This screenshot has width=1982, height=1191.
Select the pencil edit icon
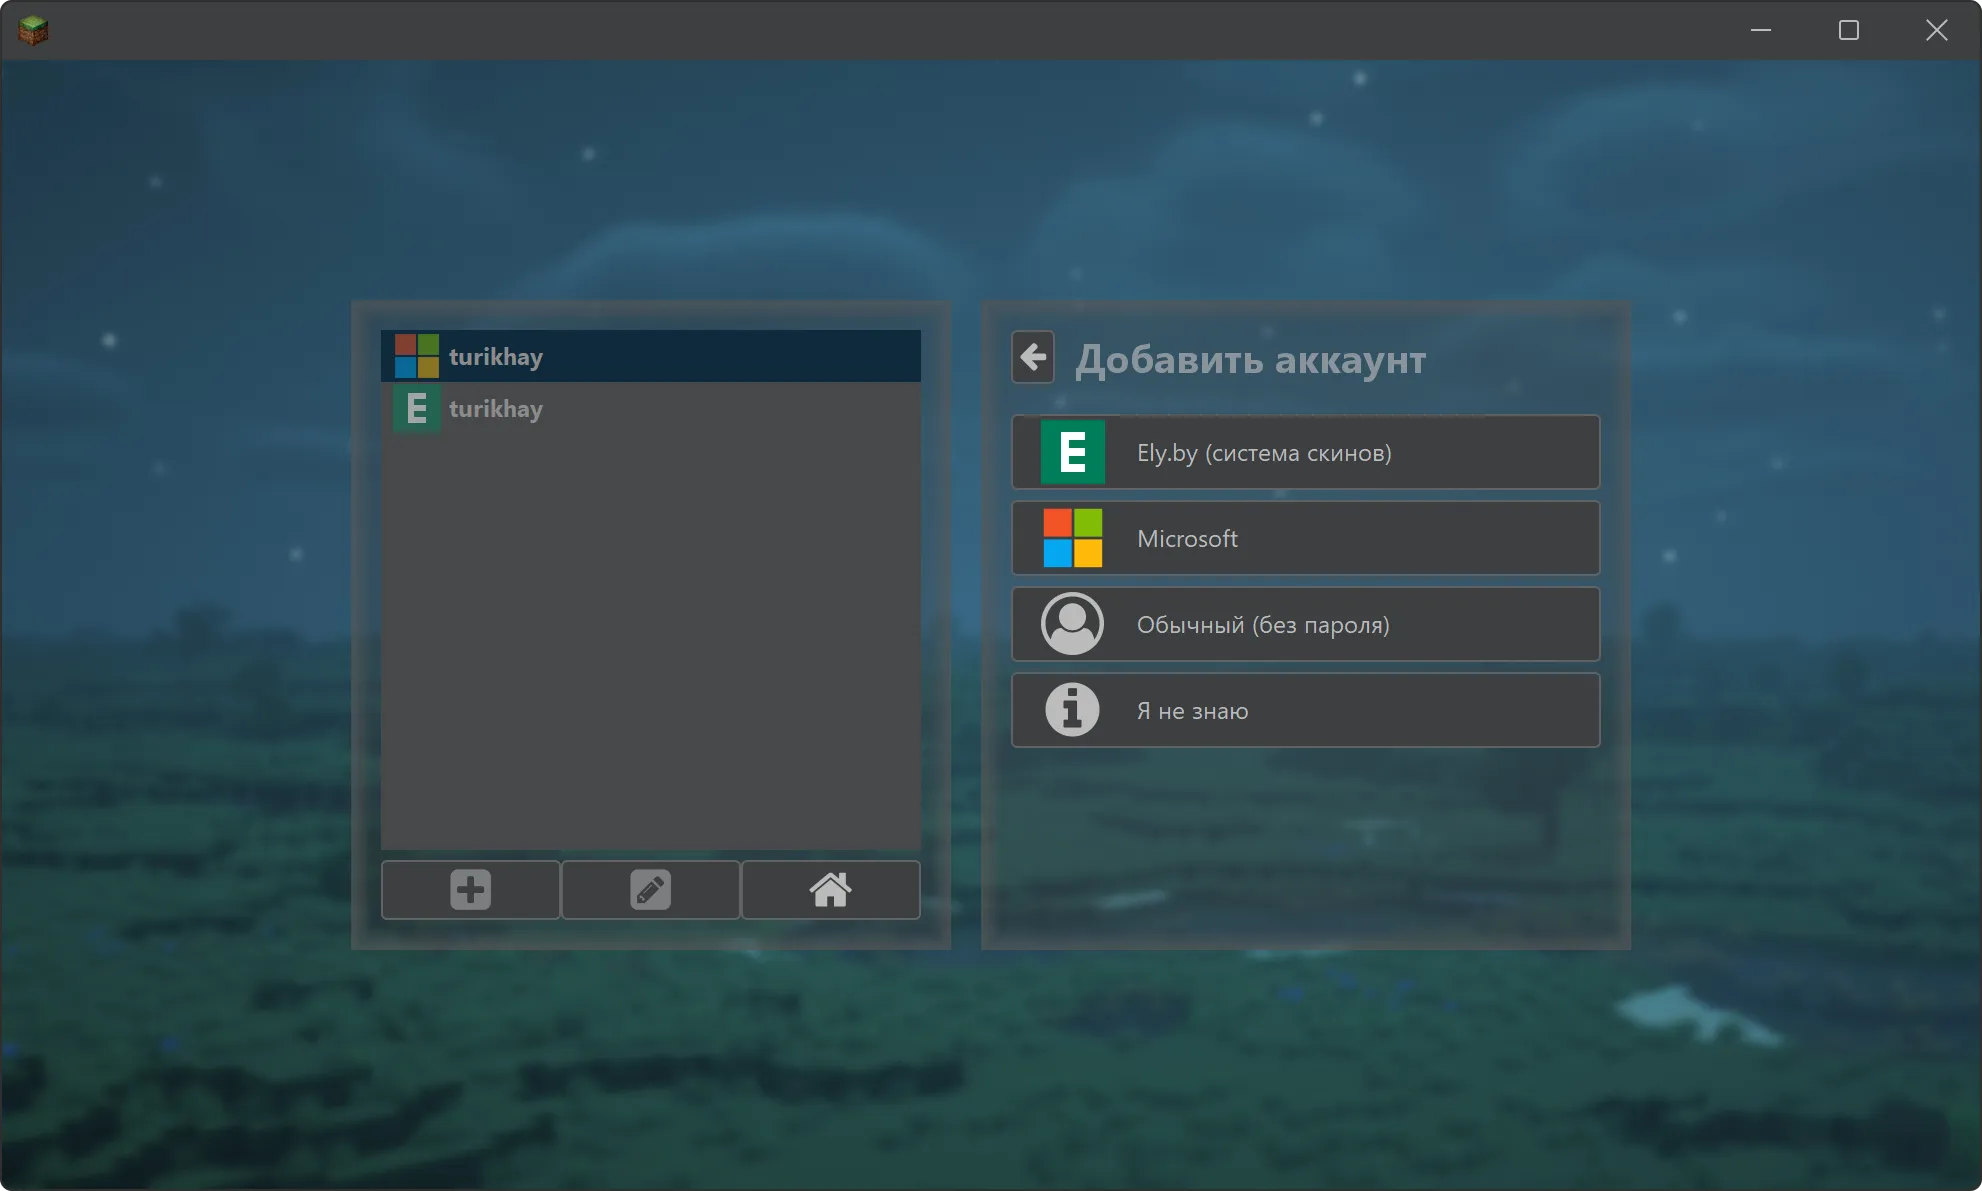650,889
